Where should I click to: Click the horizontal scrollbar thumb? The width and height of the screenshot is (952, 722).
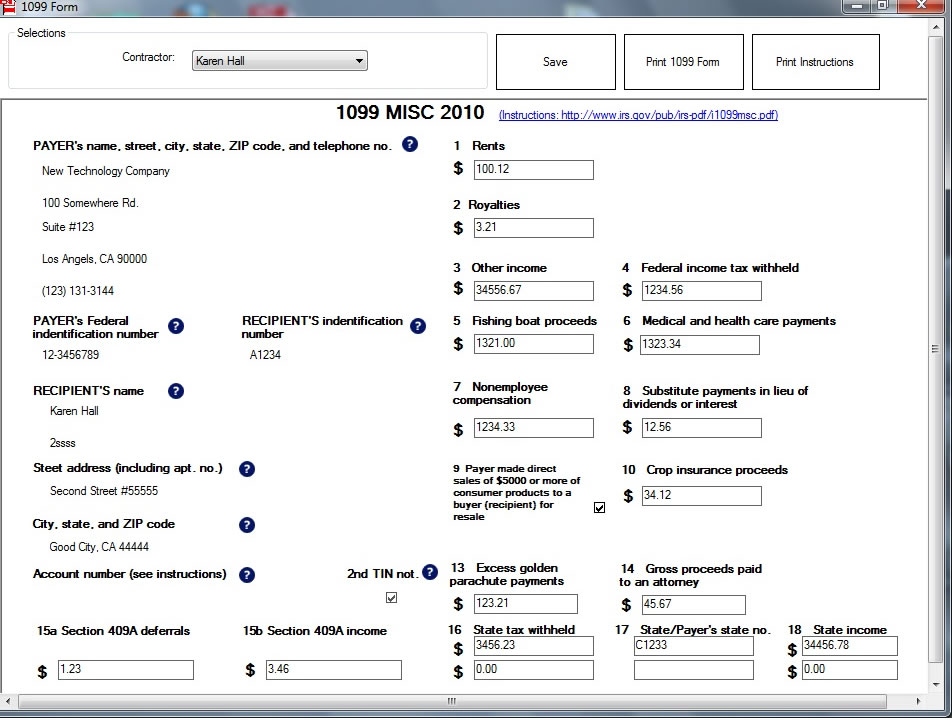click(x=452, y=701)
